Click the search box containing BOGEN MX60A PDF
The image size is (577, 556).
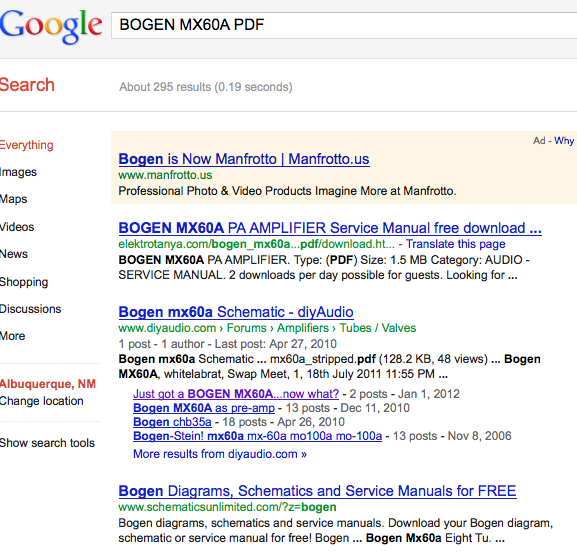click(344, 25)
